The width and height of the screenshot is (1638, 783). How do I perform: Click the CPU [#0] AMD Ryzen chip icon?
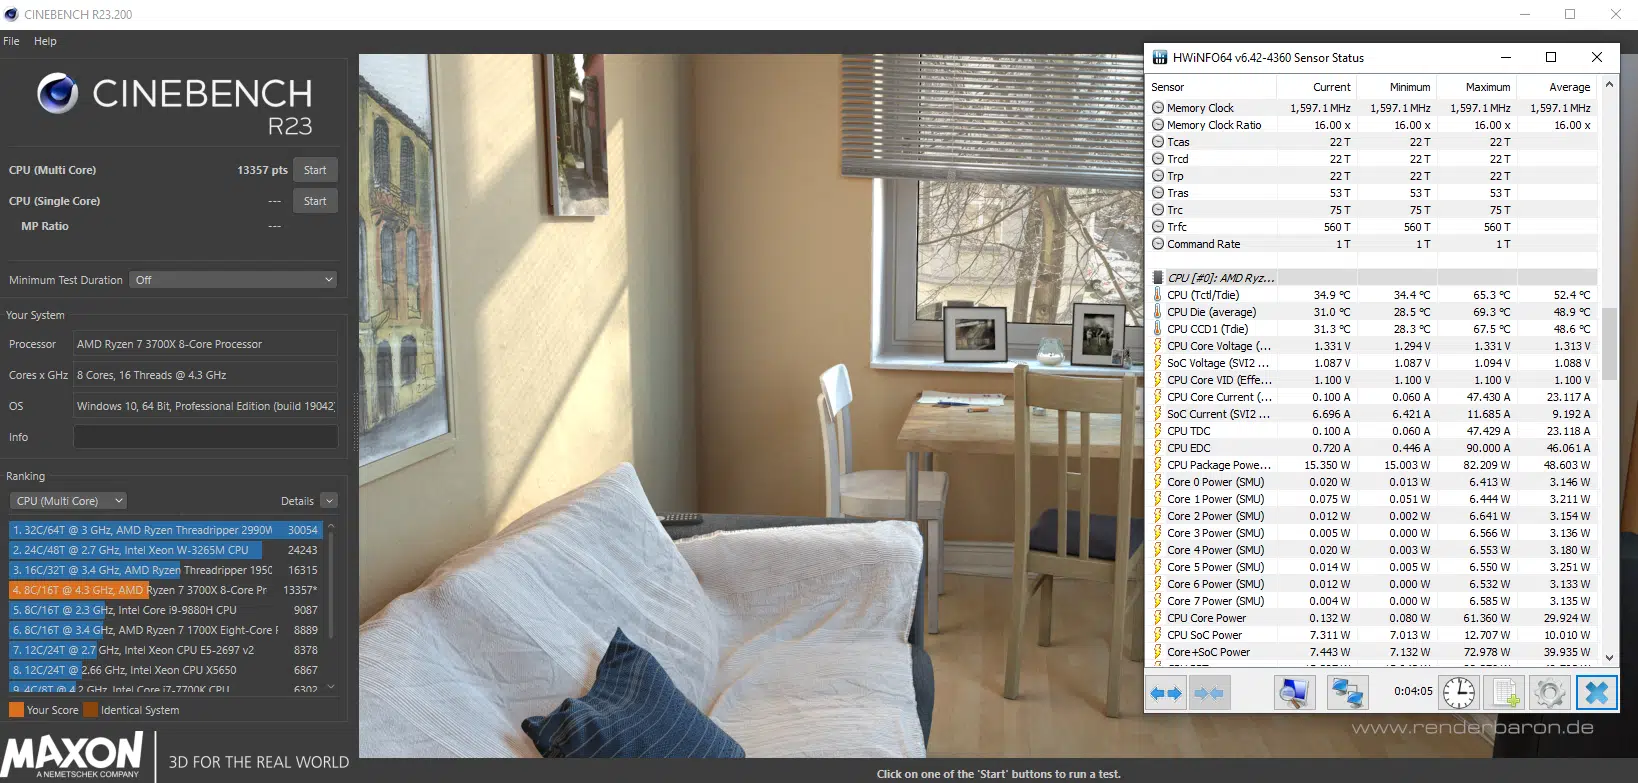1158,278
